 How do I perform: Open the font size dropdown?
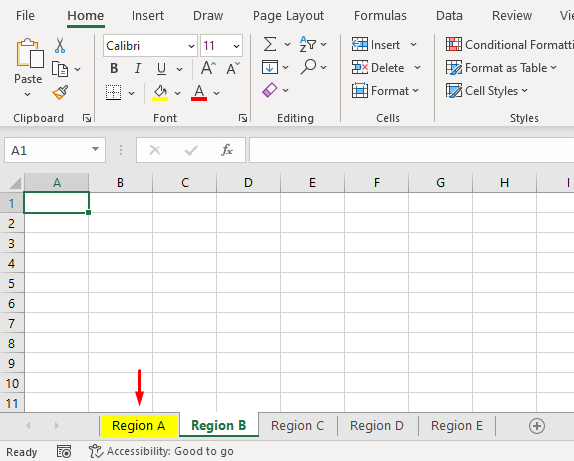(236, 46)
